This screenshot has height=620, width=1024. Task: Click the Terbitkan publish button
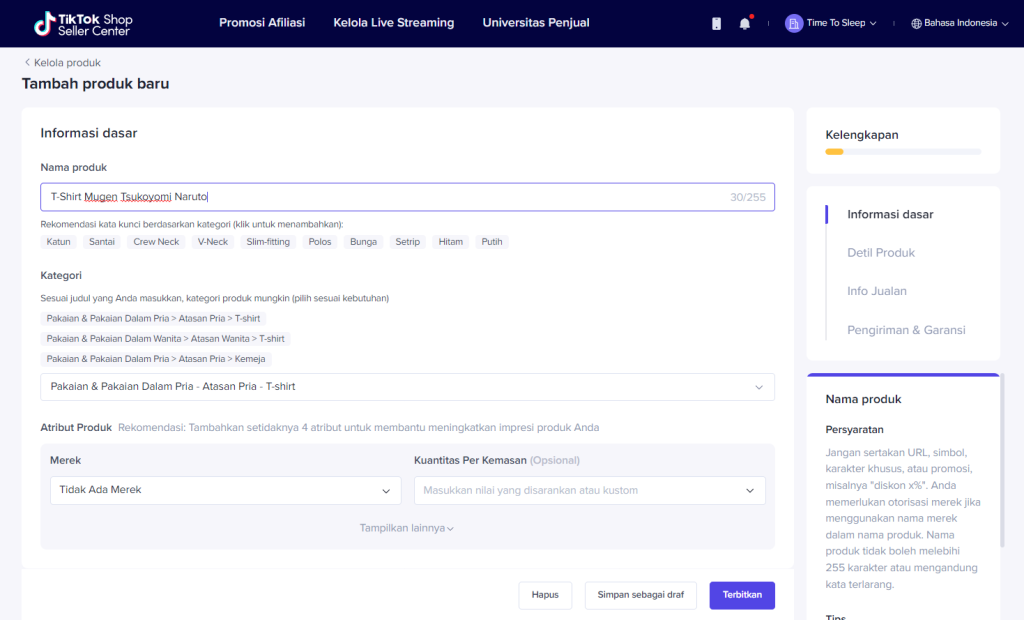741,595
